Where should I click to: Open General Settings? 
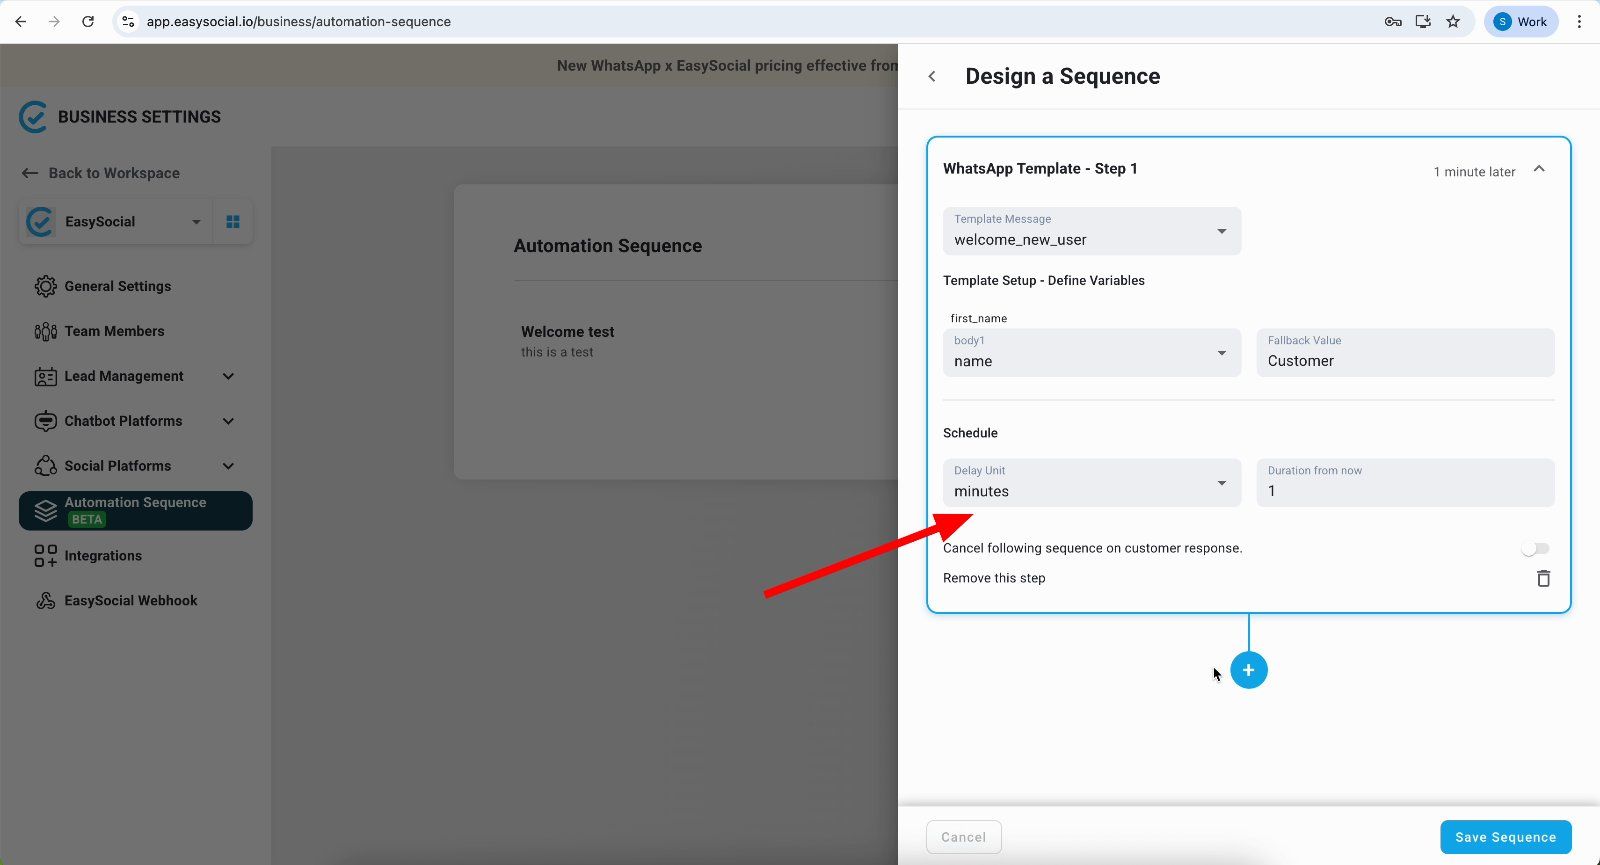[x=118, y=286]
